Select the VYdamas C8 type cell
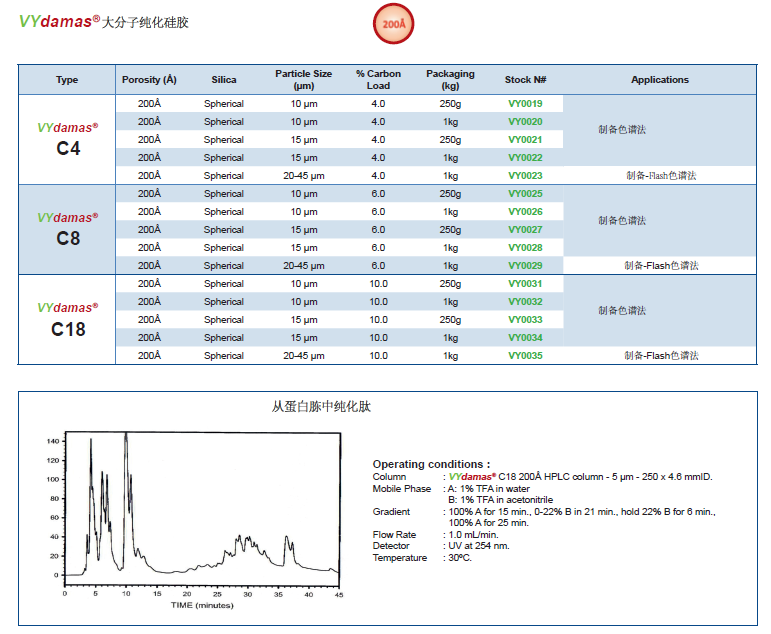 click(67, 230)
